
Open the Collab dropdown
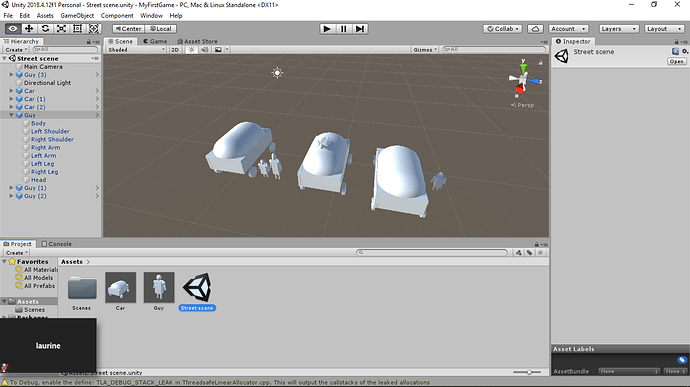pos(503,29)
